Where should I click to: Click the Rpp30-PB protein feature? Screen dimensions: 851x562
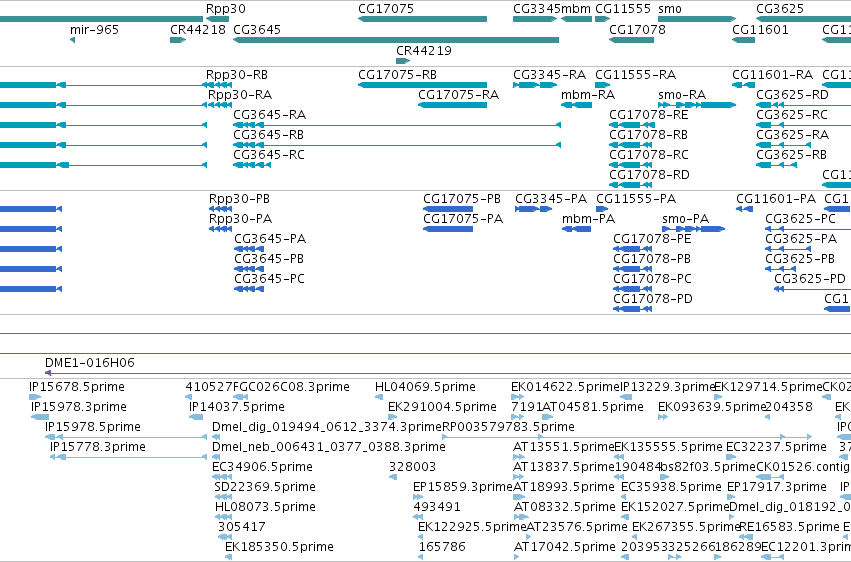pyautogui.click(x=220, y=209)
